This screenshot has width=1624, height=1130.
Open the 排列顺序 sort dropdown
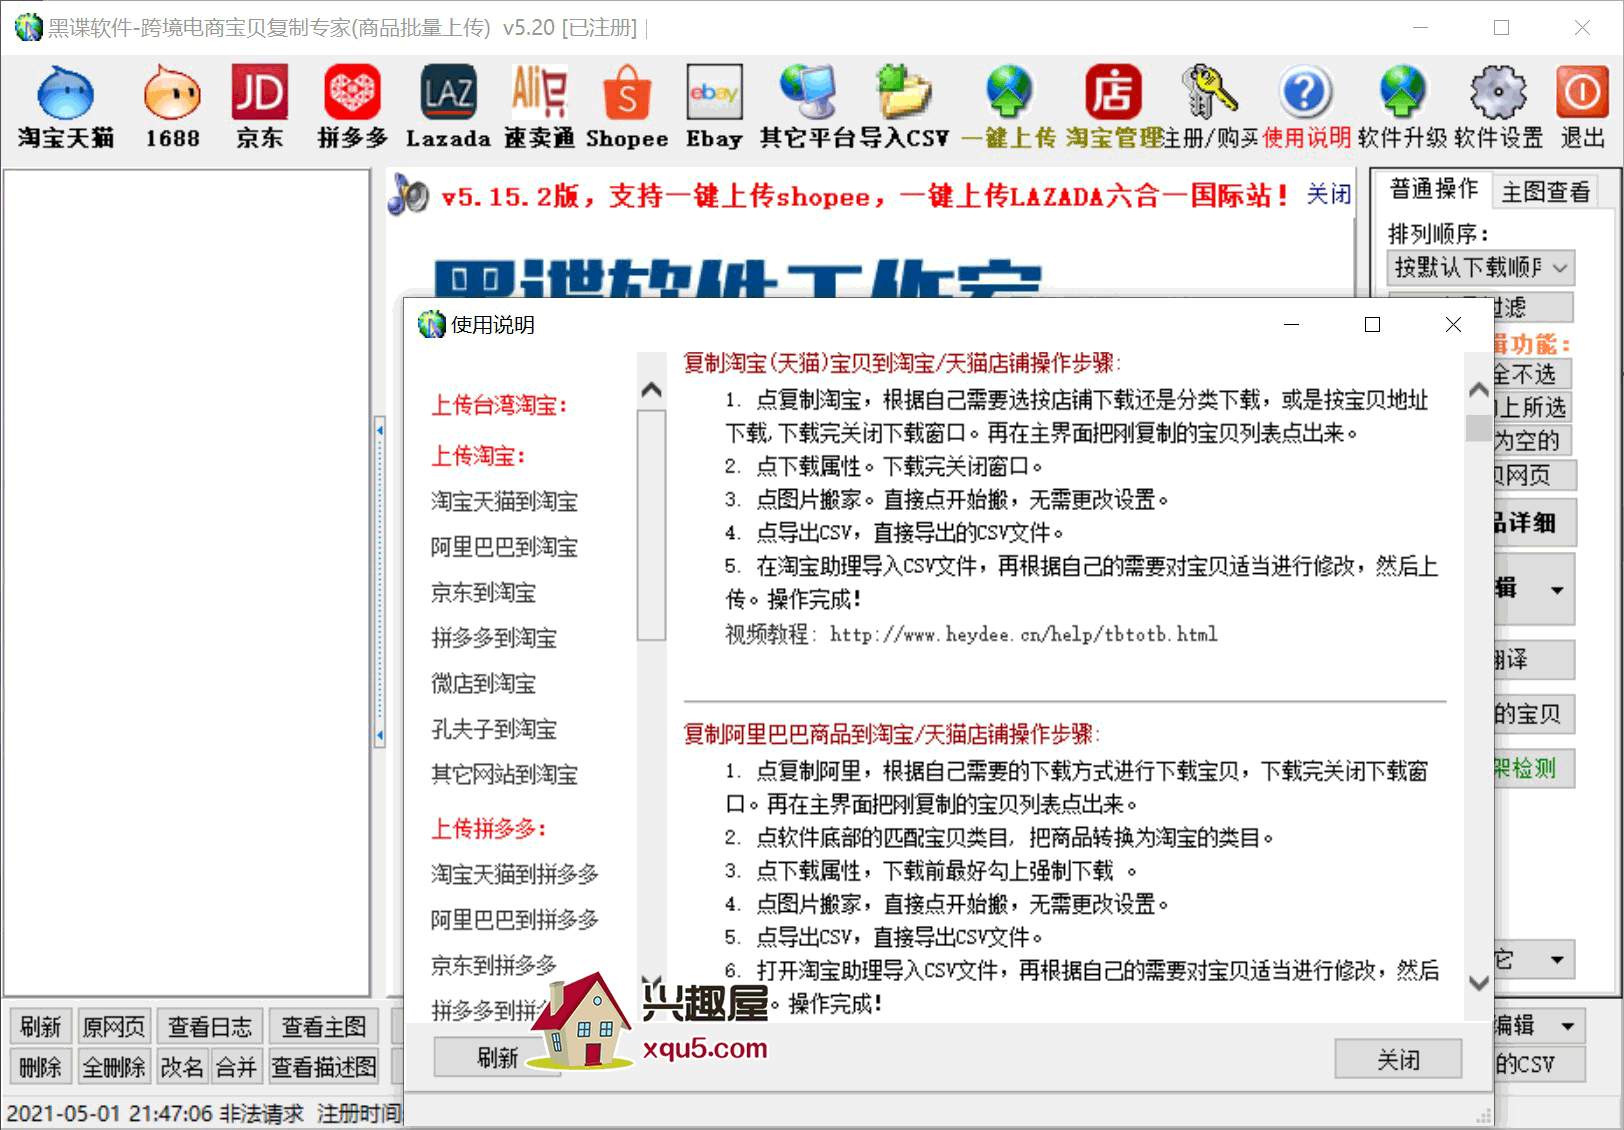1481,267
